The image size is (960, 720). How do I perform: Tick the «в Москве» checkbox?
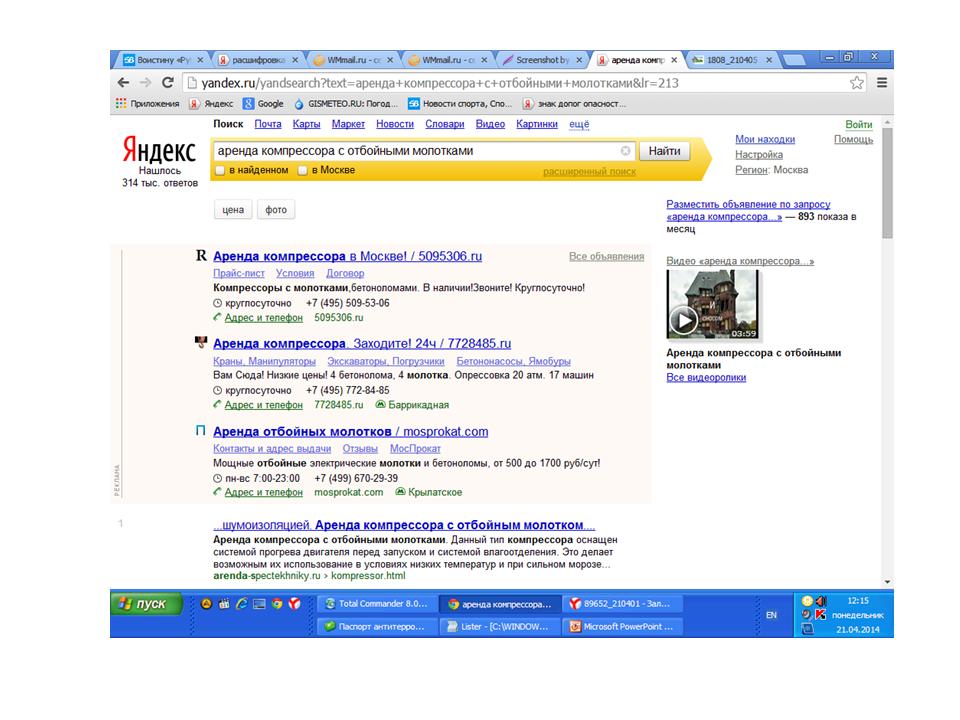pos(302,170)
